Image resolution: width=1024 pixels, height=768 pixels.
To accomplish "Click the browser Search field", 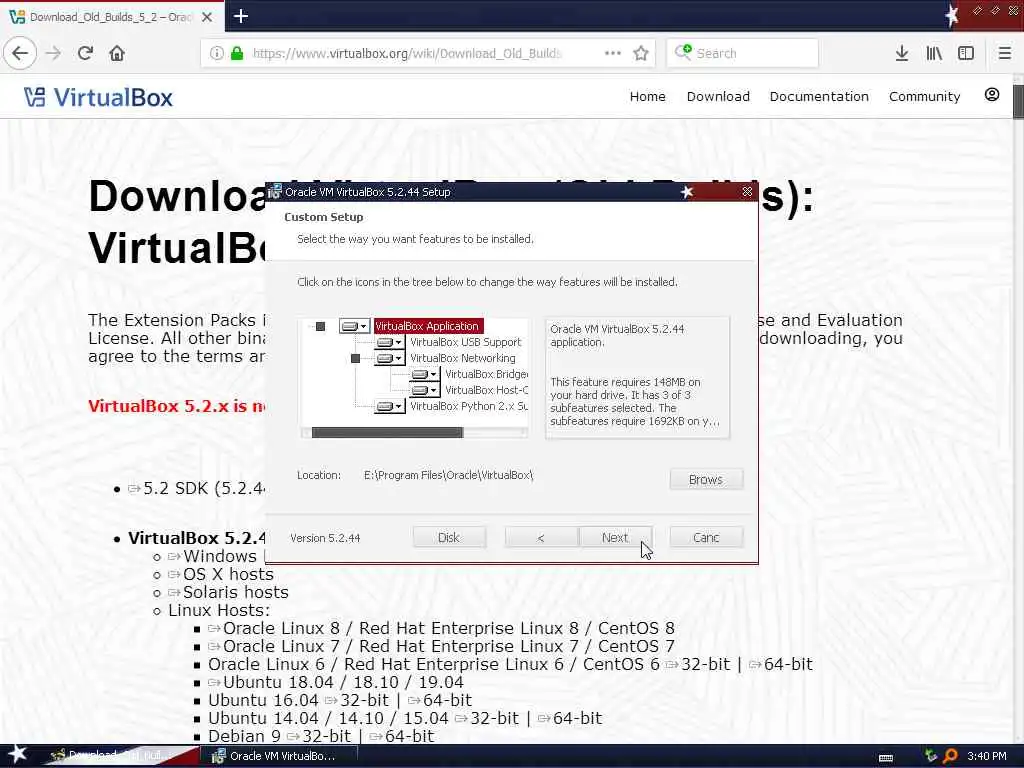I will [x=743, y=53].
